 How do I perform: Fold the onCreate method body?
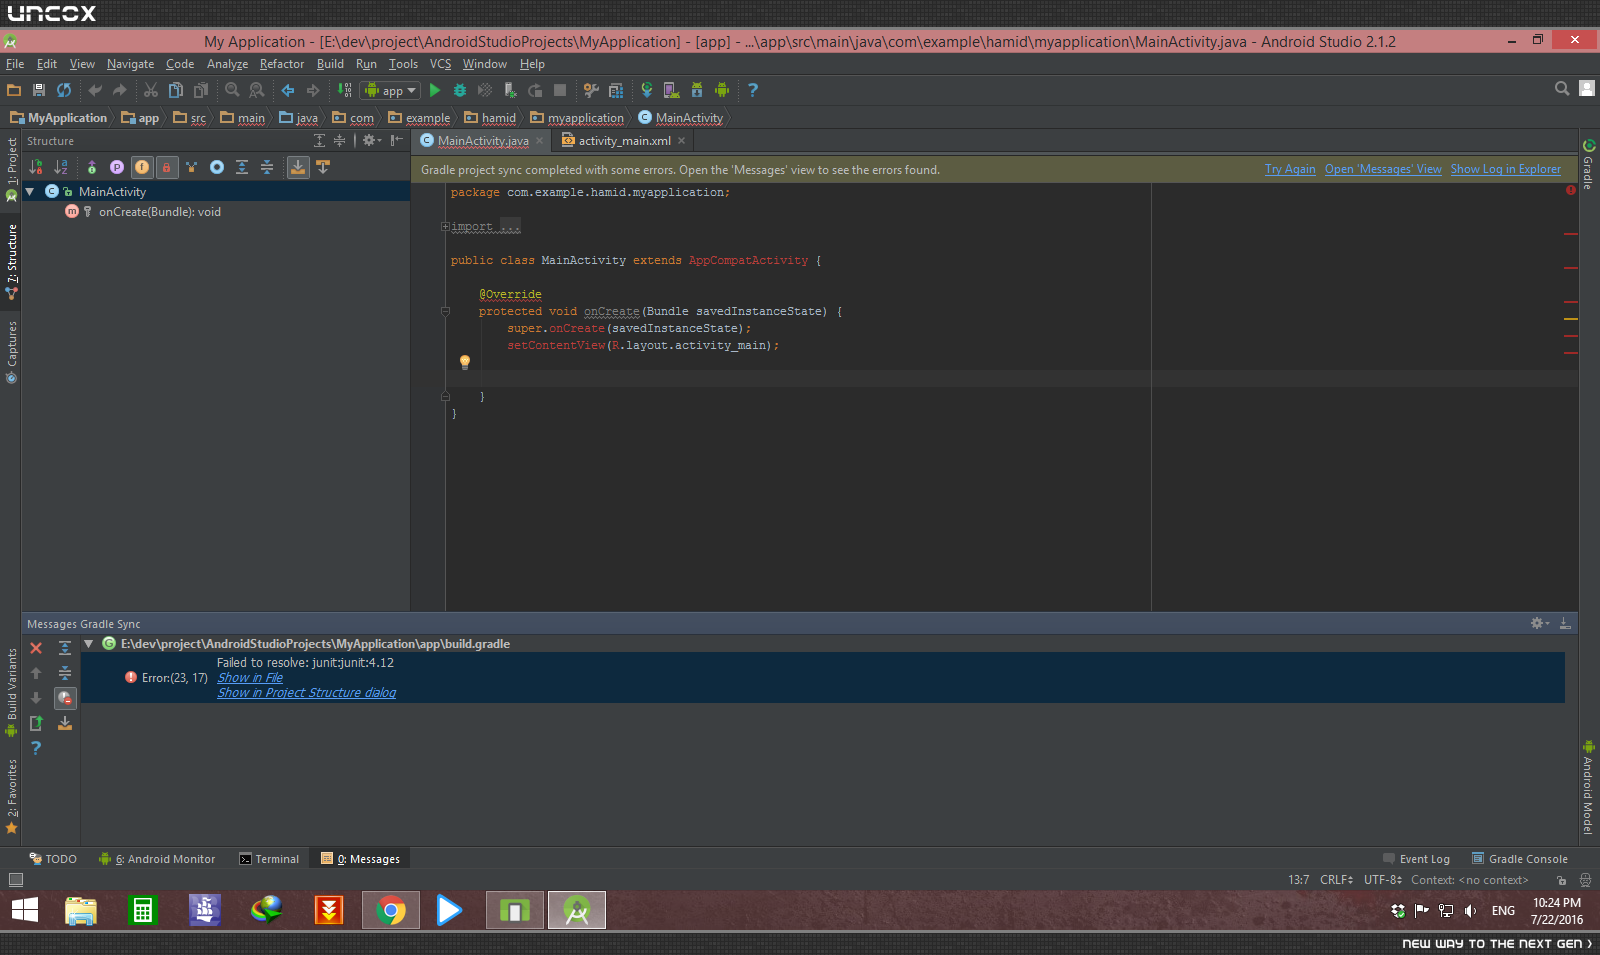click(445, 311)
